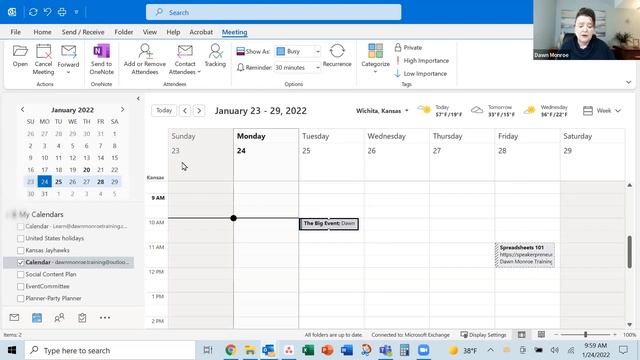Adjust the zoom slider handle

point(585,335)
